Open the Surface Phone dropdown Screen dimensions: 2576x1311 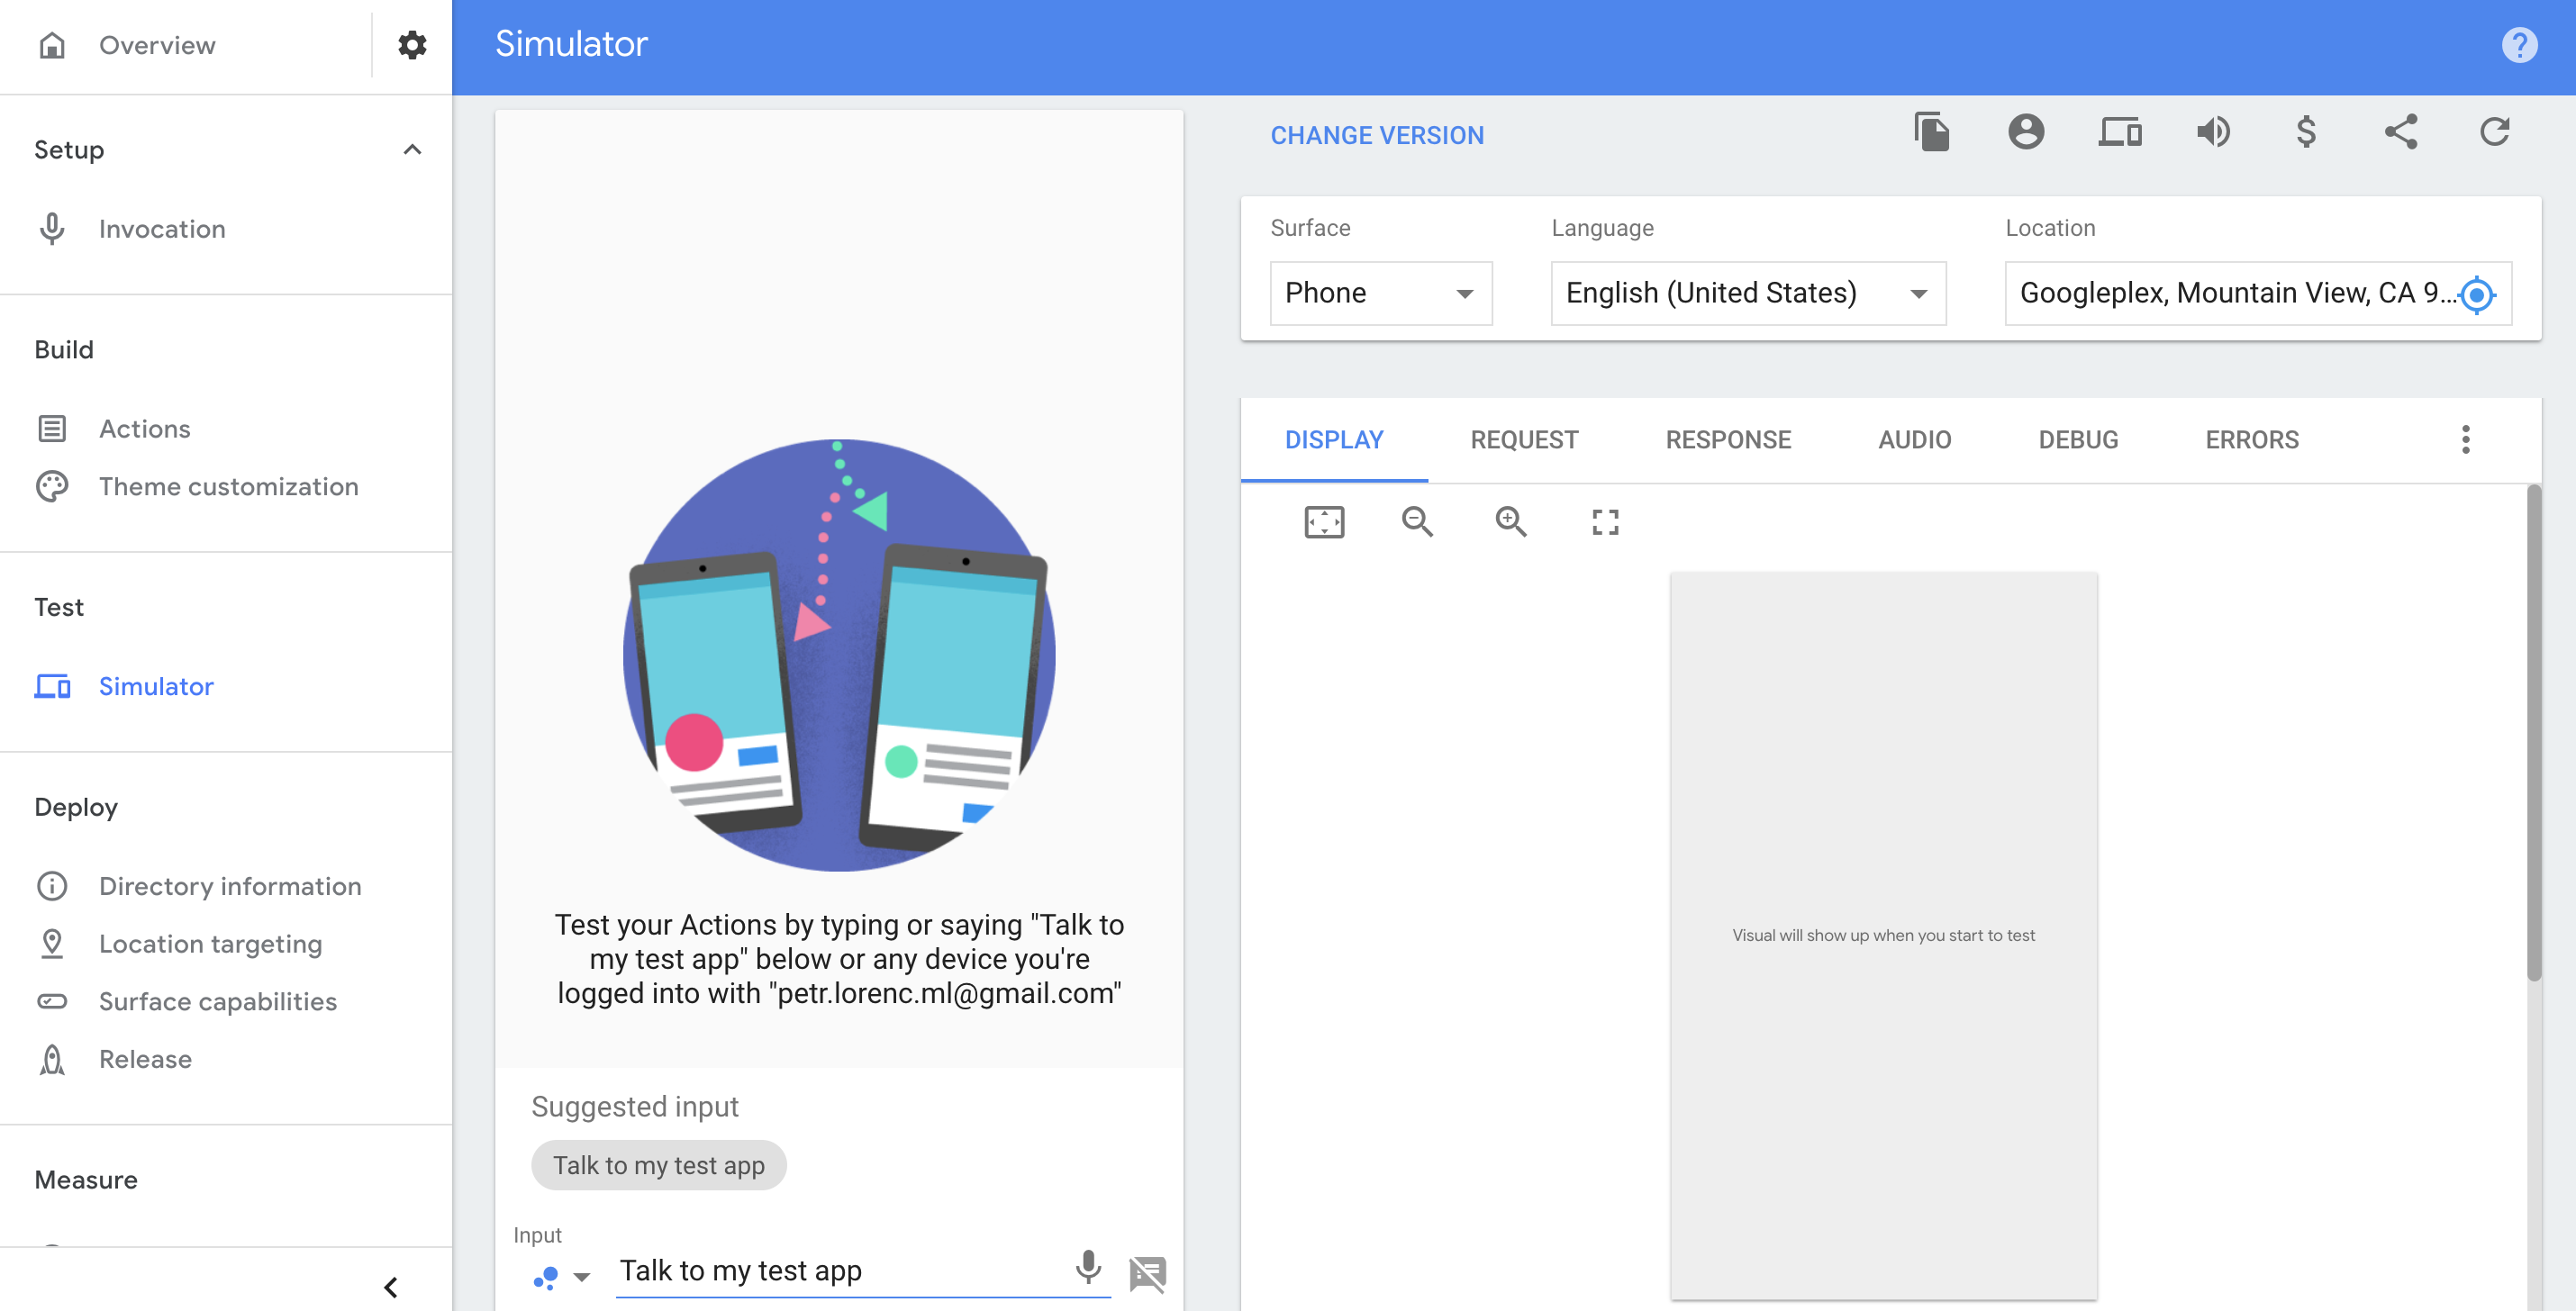1381,293
